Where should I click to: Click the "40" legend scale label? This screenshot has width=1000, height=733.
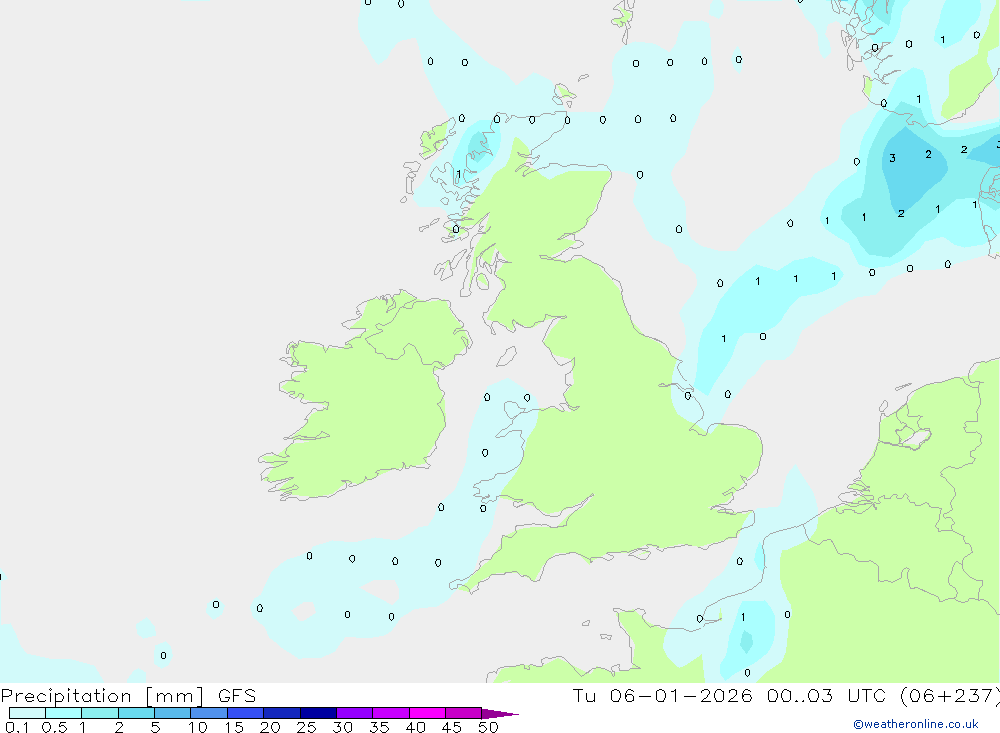point(415,727)
